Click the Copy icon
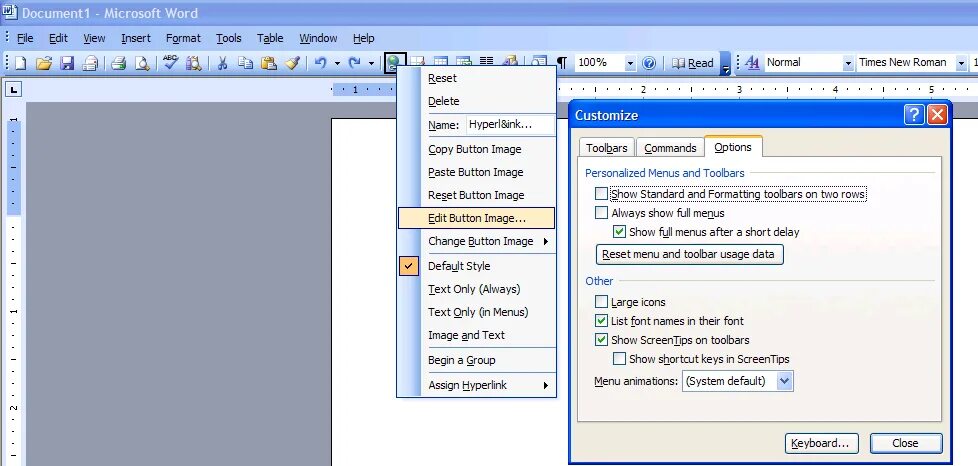Screen dimensions: 978x466 (246, 62)
